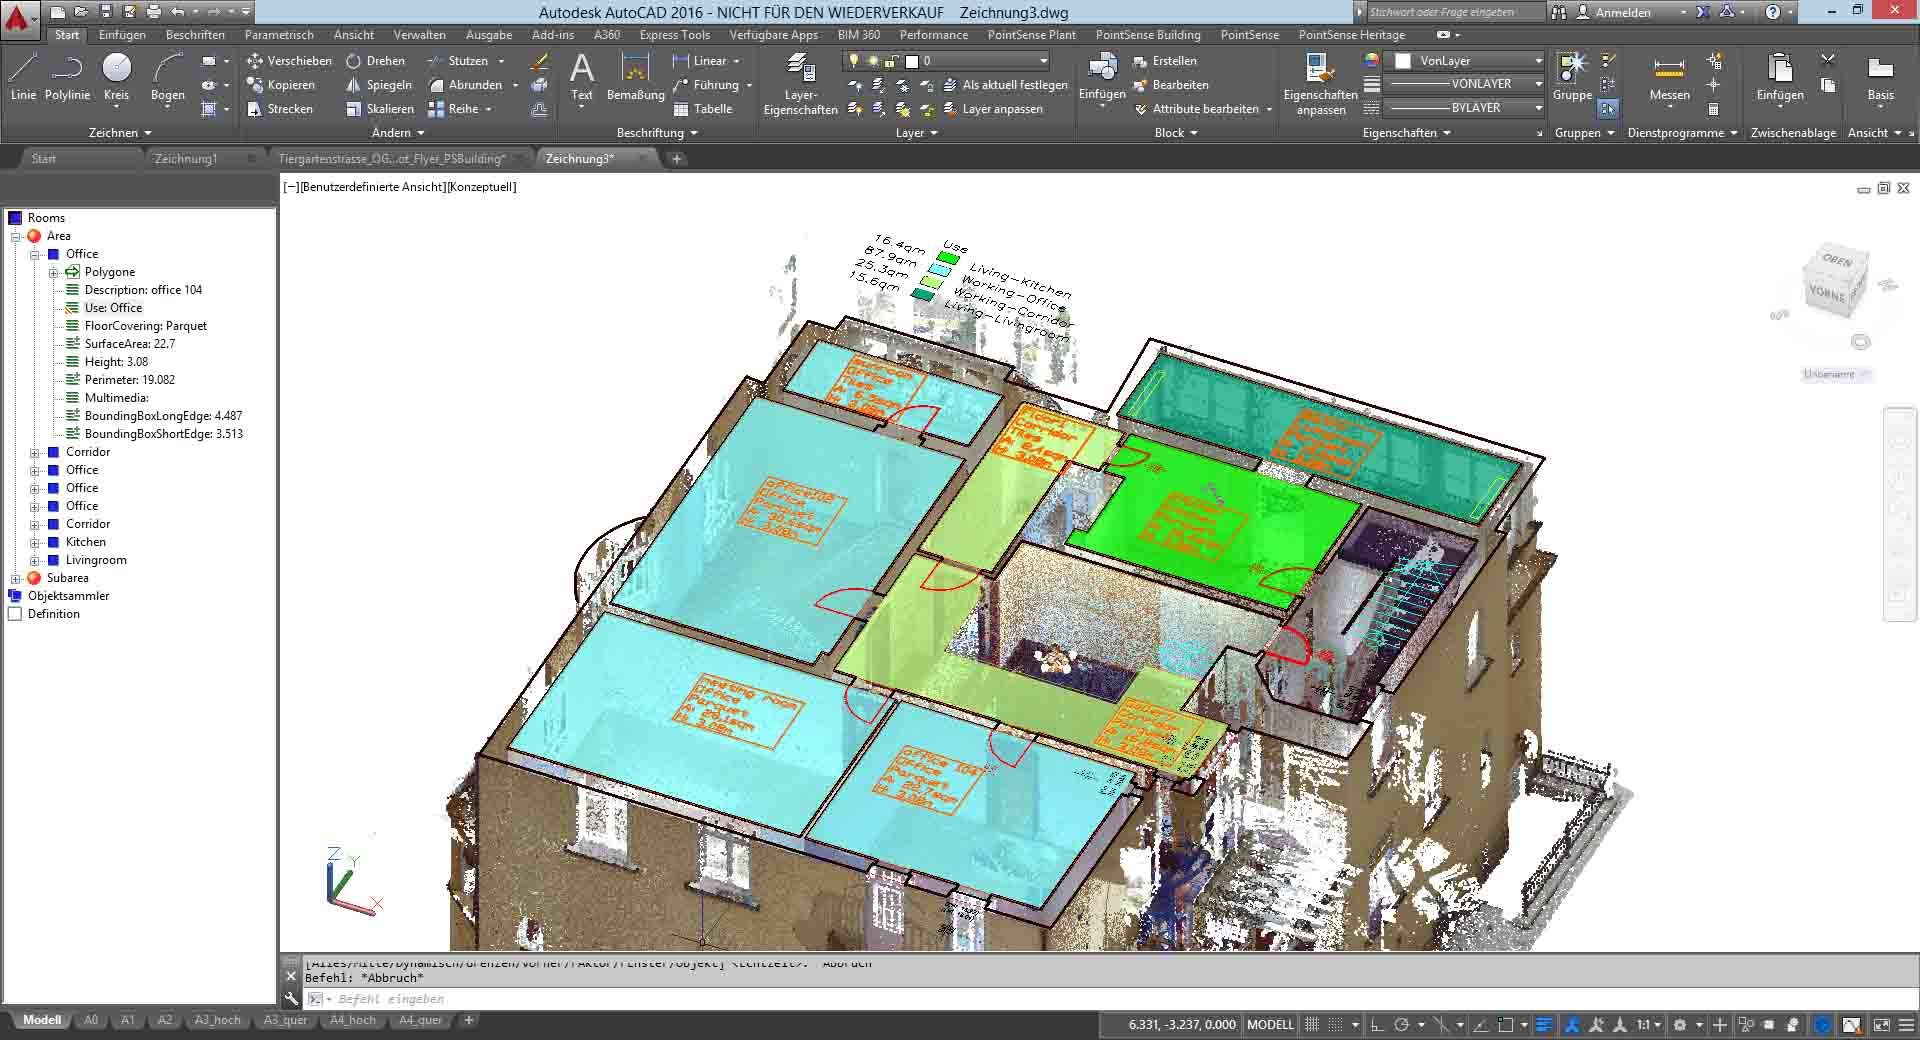Click Einfügen paste in Zwischenablage panel
1920x1040 pixels.
[1780, 78]
